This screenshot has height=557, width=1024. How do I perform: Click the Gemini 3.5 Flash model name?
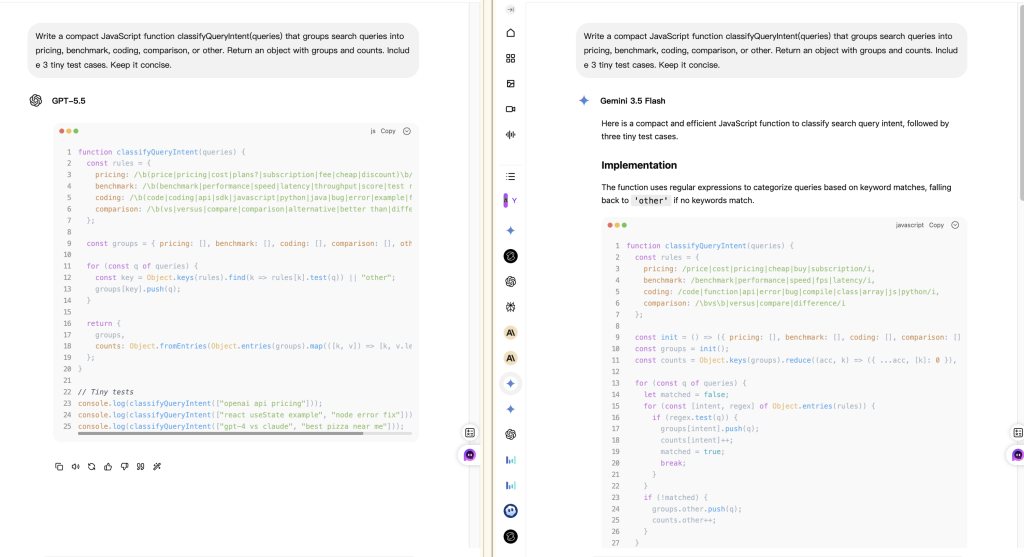(x=633, y=101)
